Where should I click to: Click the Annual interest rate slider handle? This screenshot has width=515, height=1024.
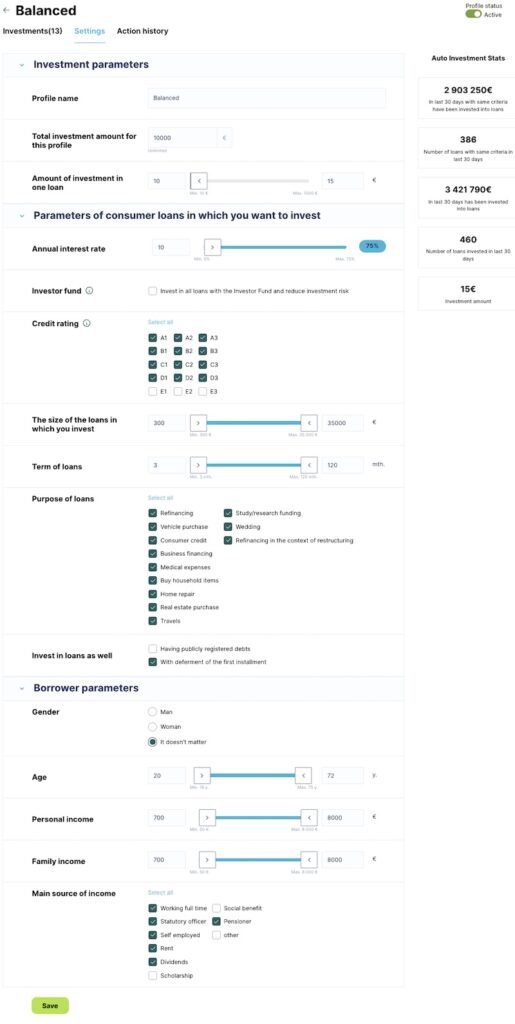(x=212, y=248)
